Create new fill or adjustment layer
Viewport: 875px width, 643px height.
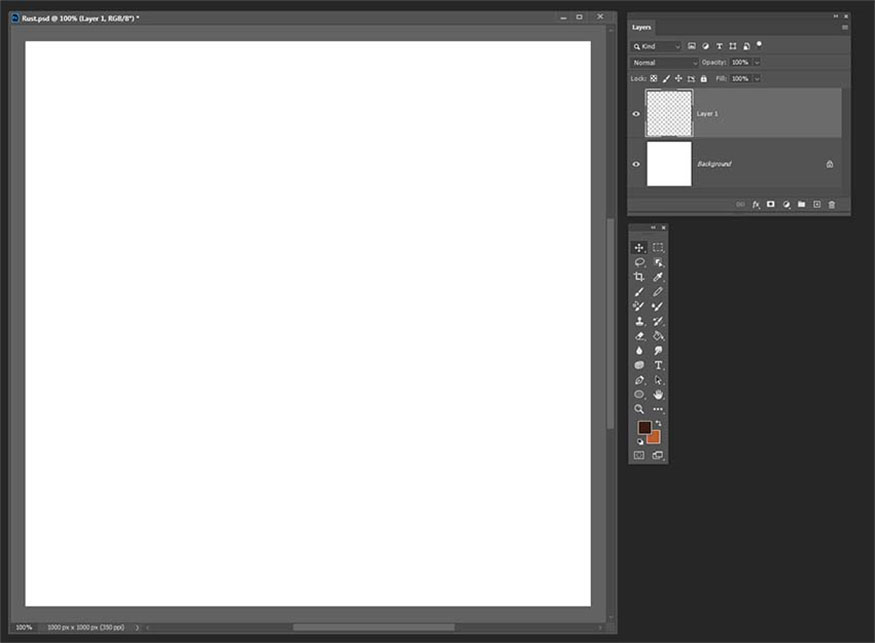point(786,204)
